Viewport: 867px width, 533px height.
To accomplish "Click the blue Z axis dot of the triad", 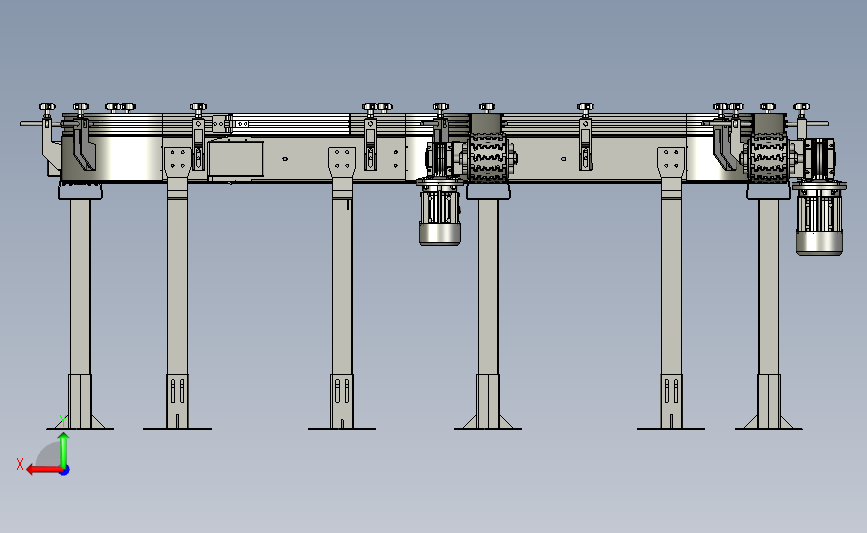I will tap(65, 471).
